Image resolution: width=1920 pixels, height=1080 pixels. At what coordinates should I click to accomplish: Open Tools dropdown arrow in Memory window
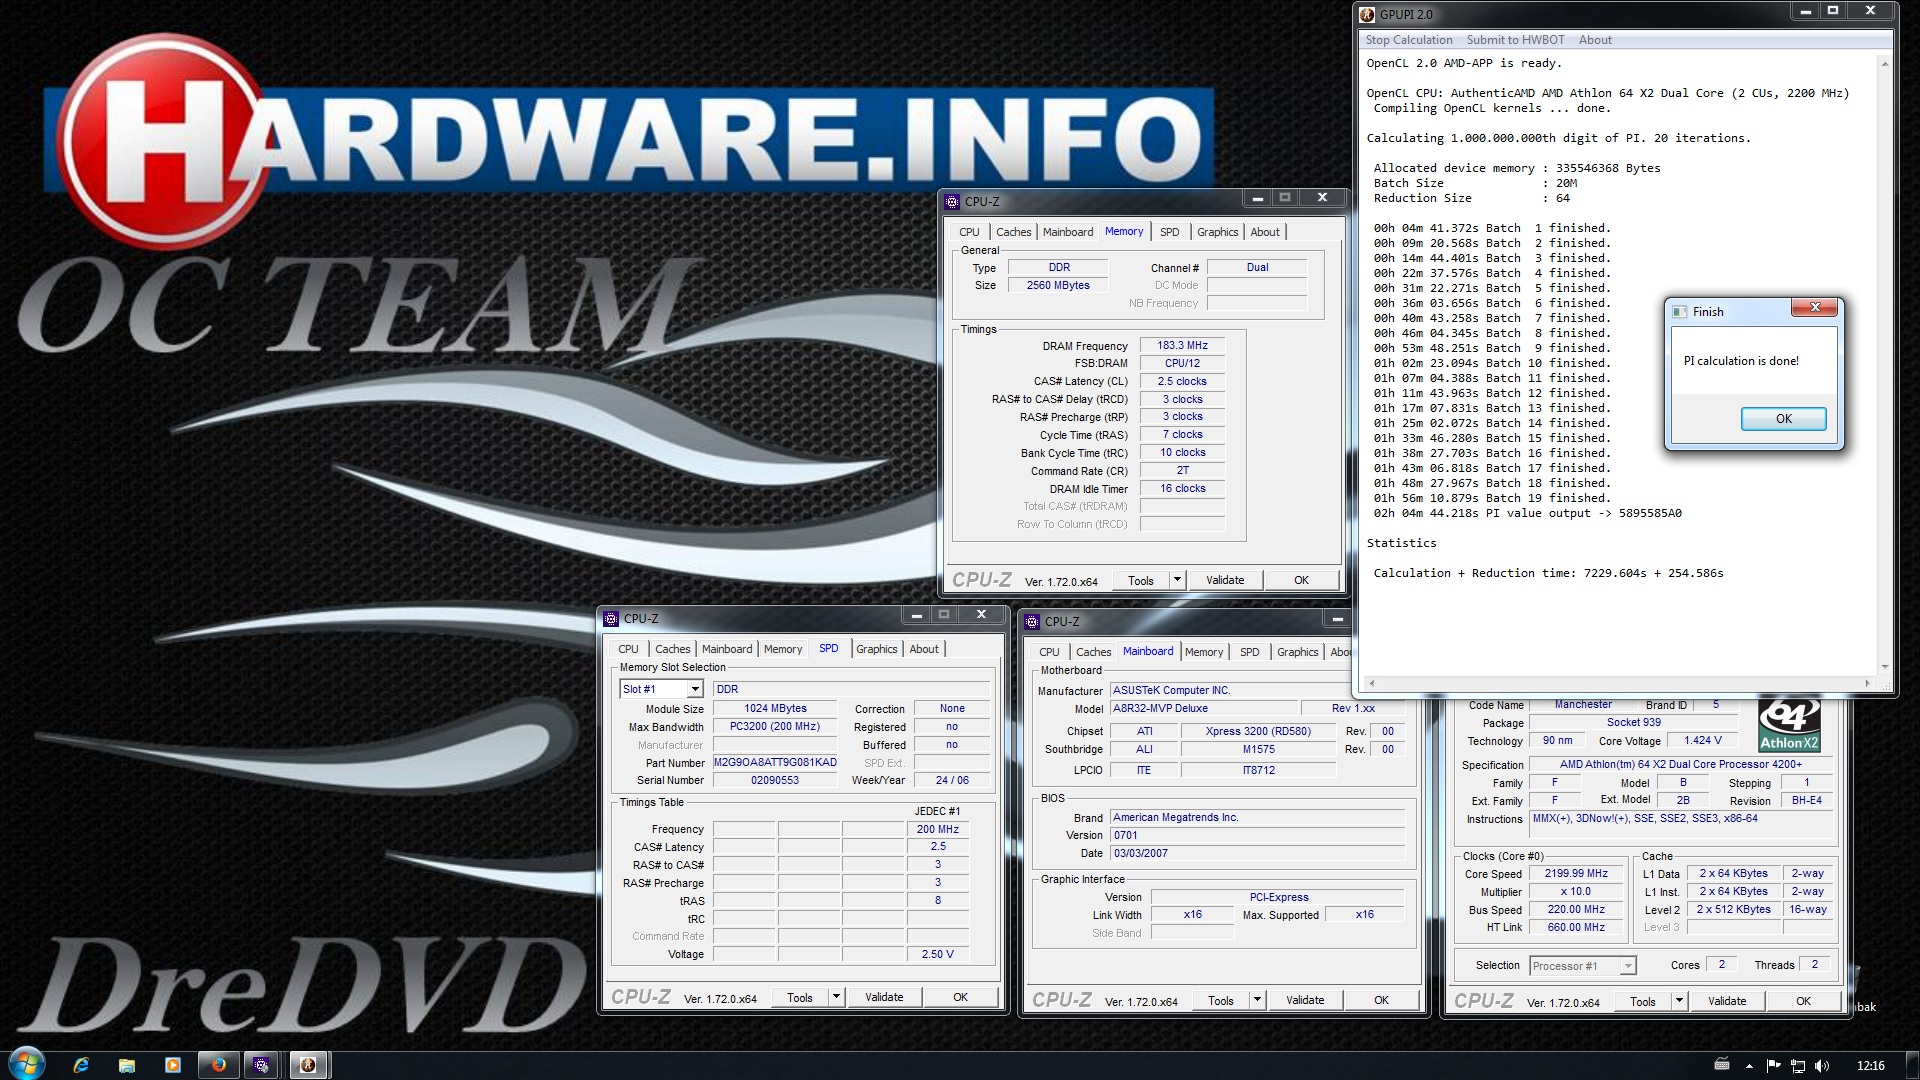click(1177, 580)
